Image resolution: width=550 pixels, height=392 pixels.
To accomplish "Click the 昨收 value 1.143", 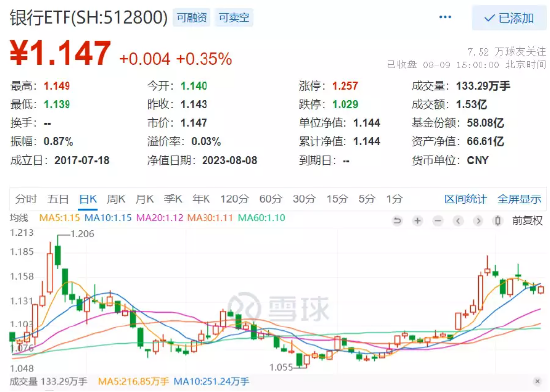I will [x=194, y=104].
